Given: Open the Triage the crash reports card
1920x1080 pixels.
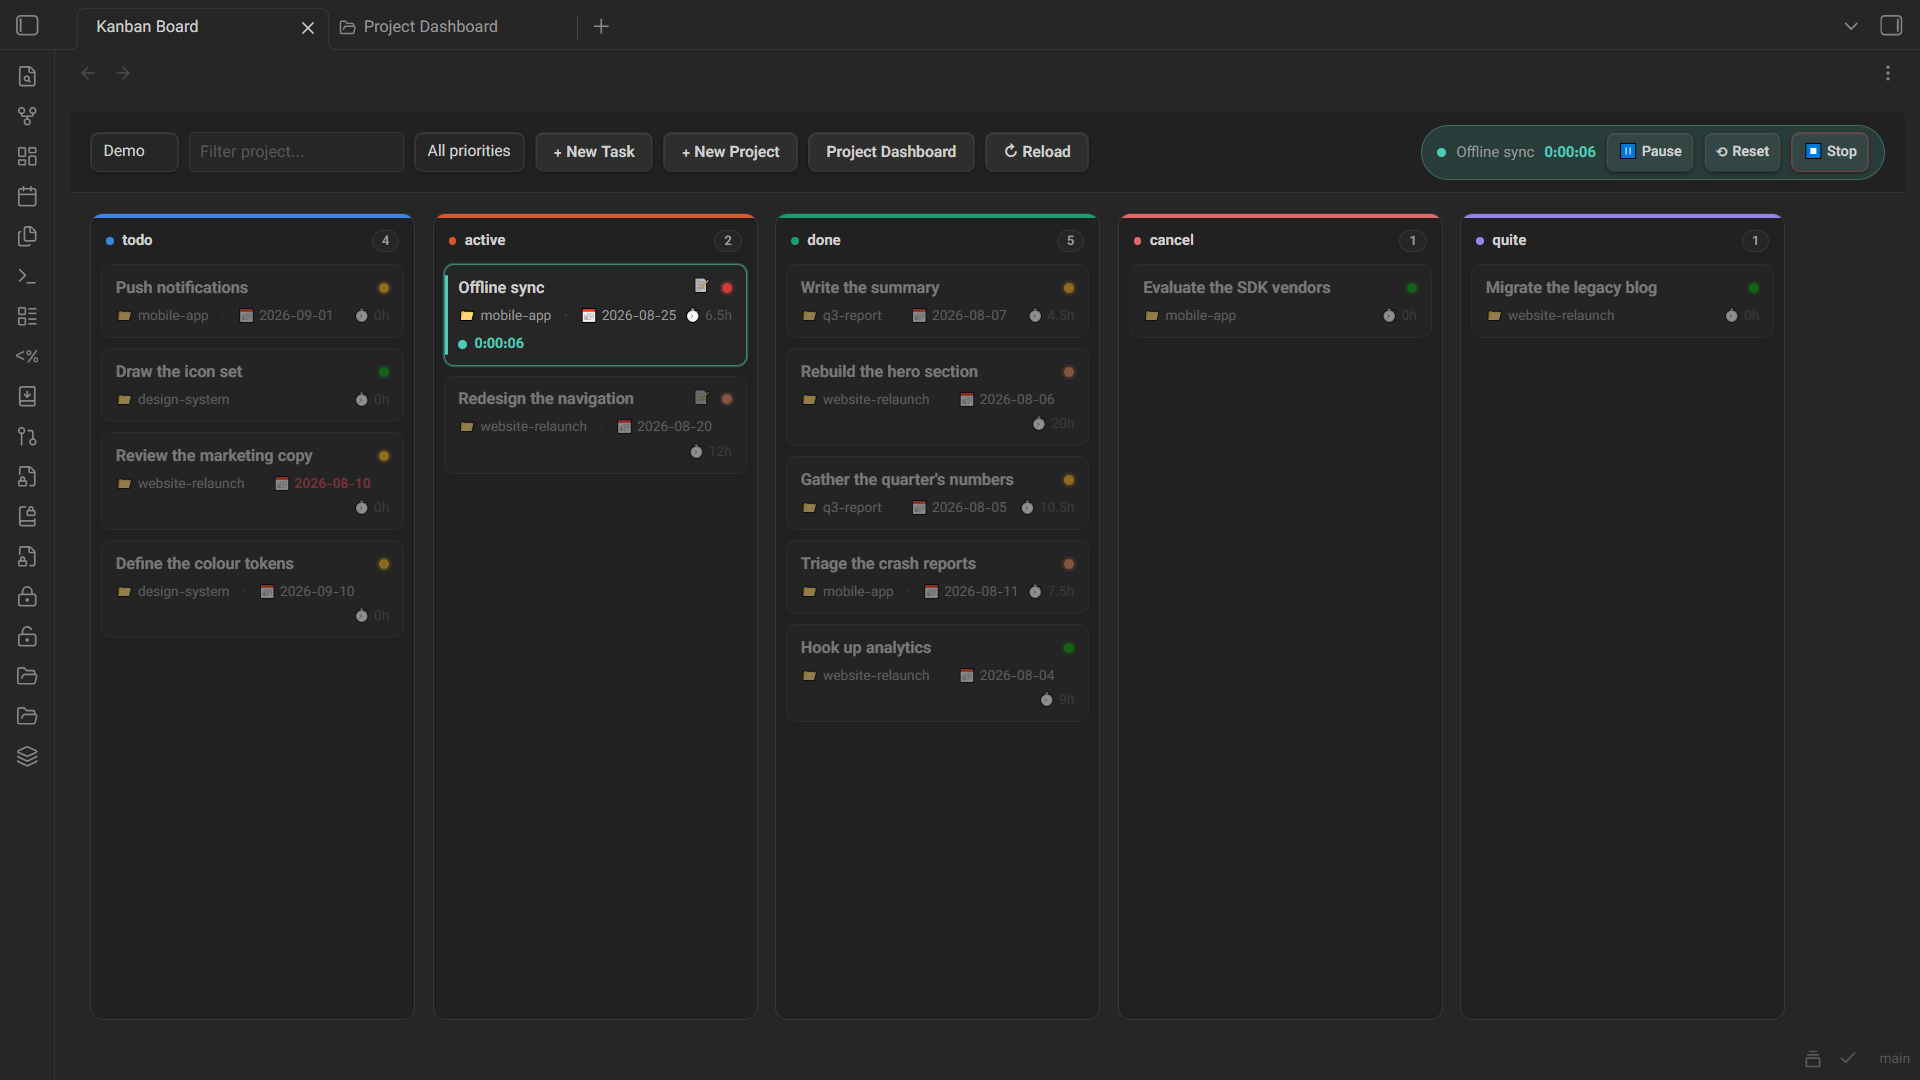Looking at the screenshot, I should (x=937, y=576).
